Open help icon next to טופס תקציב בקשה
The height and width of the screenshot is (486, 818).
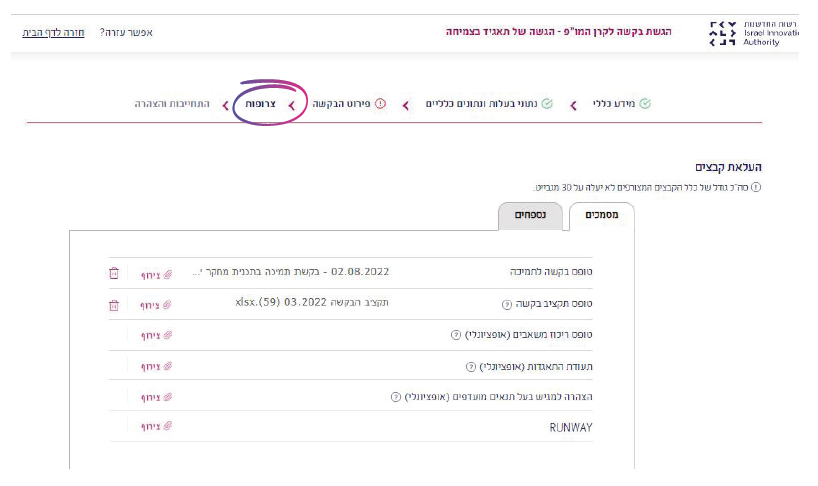click(506, 304)
